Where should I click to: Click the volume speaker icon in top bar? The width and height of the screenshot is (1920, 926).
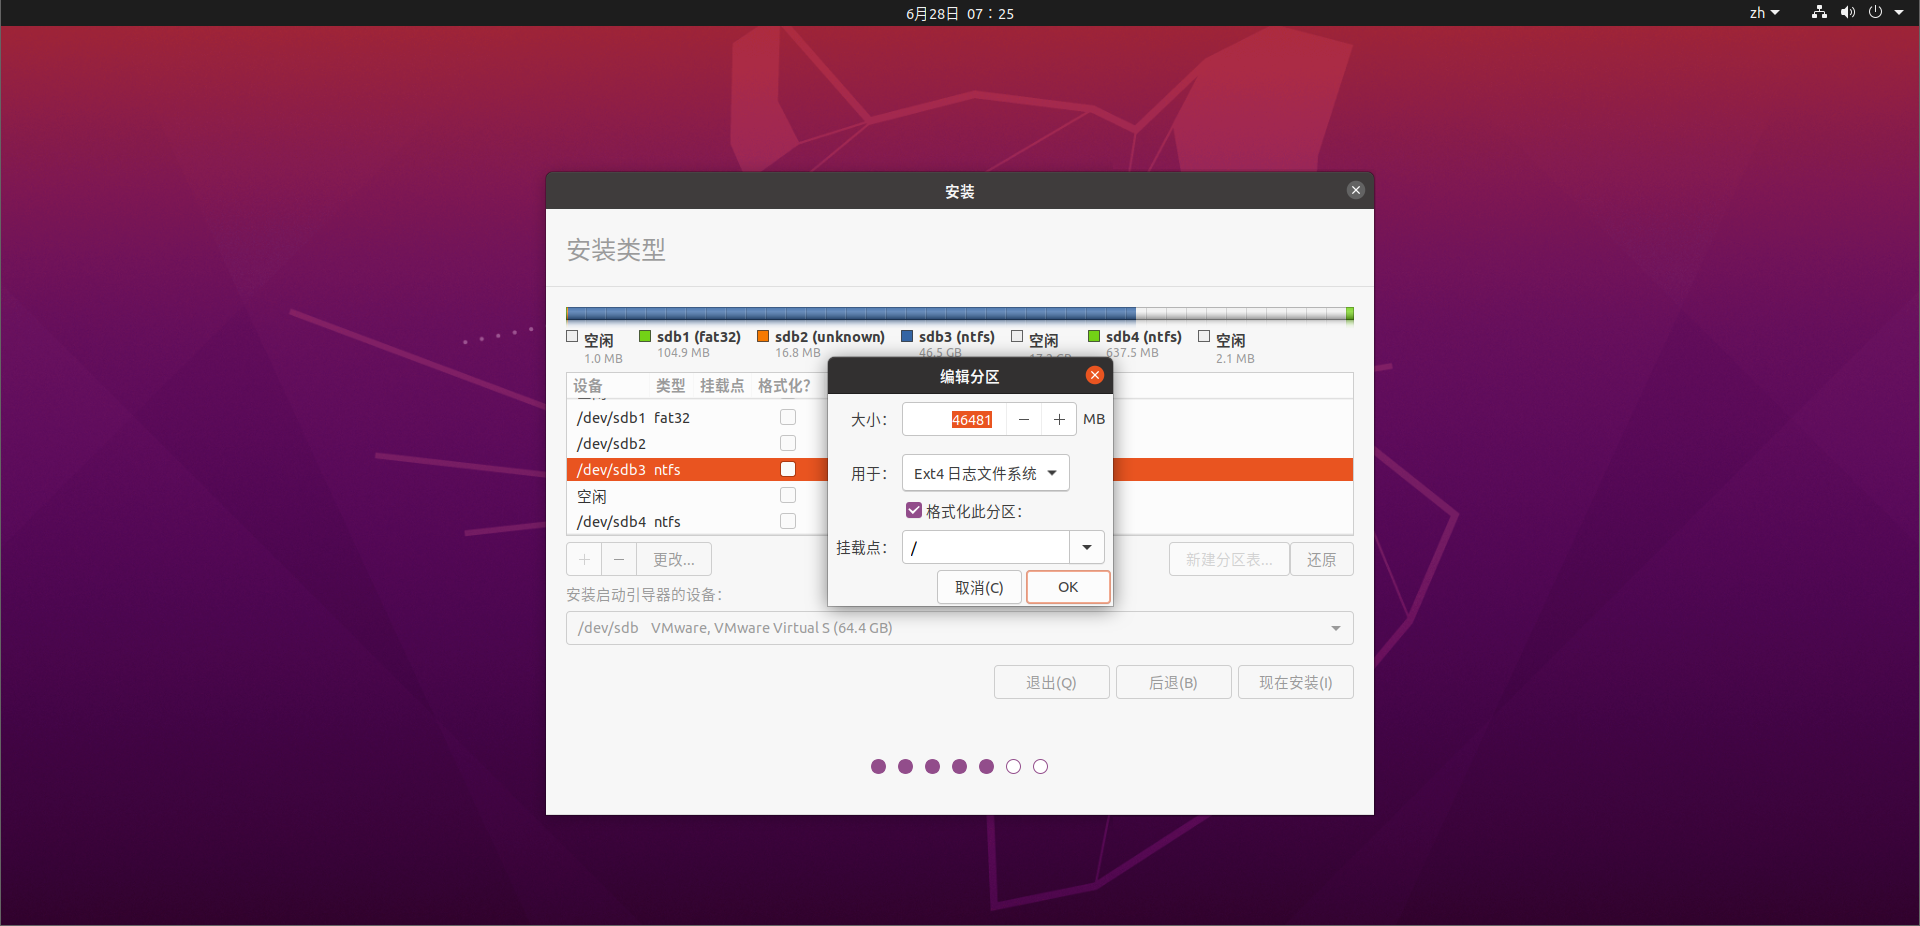1847,13
